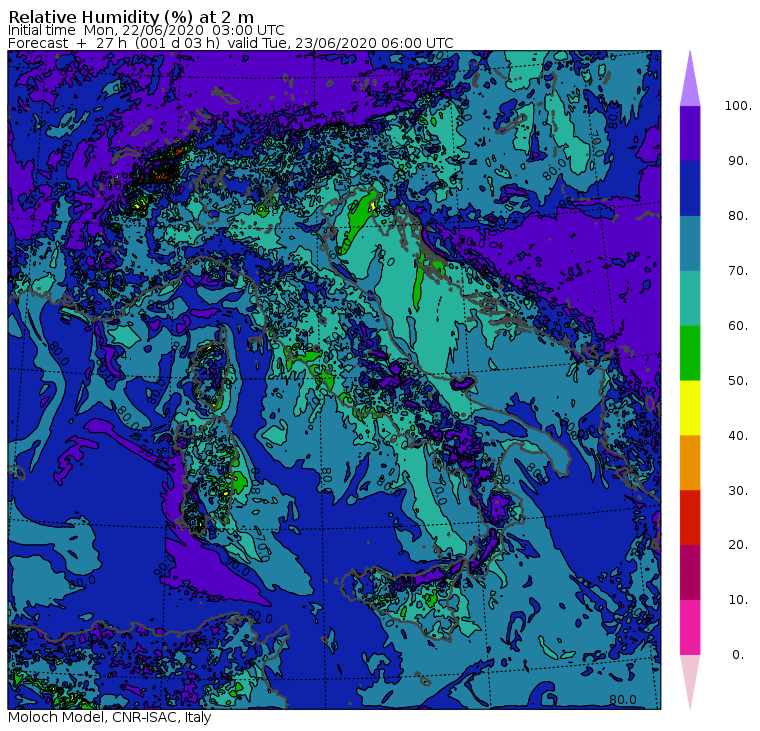The image size is (760, 731).
Task: Click the pale pink lower colorbar arrow
Action: pyautogui.click(x=690, y=679)
